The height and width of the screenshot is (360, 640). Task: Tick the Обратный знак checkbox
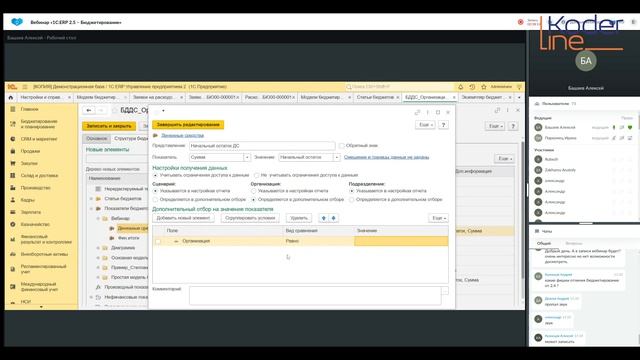point(341,146)
